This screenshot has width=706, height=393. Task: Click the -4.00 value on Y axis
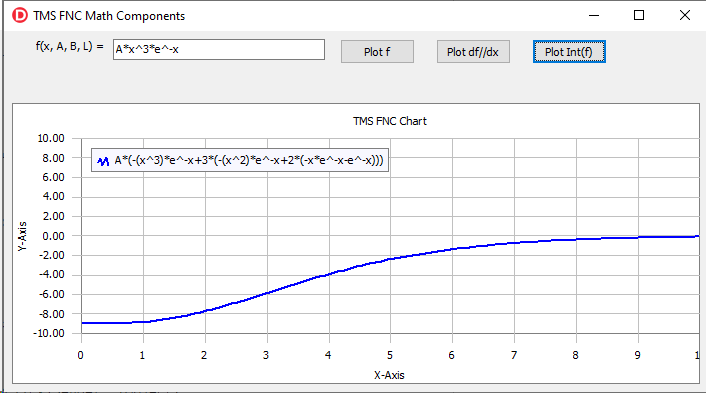point(52,274)
